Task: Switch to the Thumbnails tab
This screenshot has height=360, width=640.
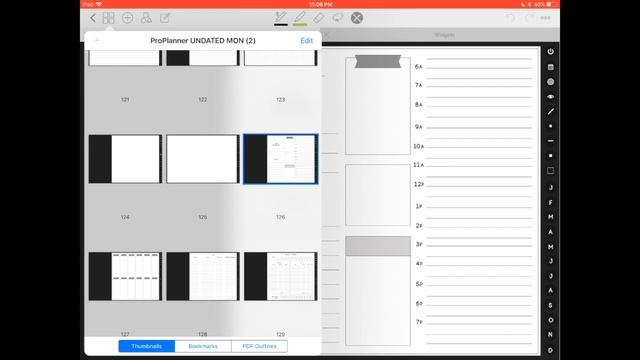Action: pos(147,346)
